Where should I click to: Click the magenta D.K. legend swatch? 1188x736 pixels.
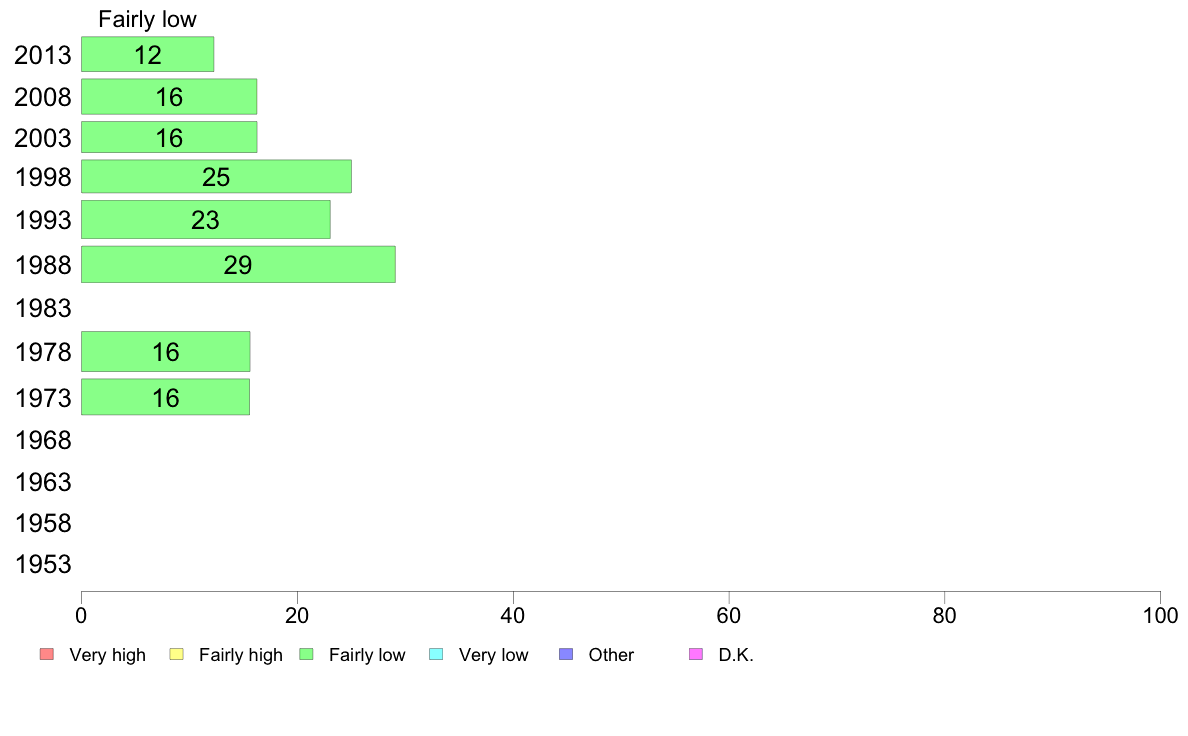click(696, 654)
